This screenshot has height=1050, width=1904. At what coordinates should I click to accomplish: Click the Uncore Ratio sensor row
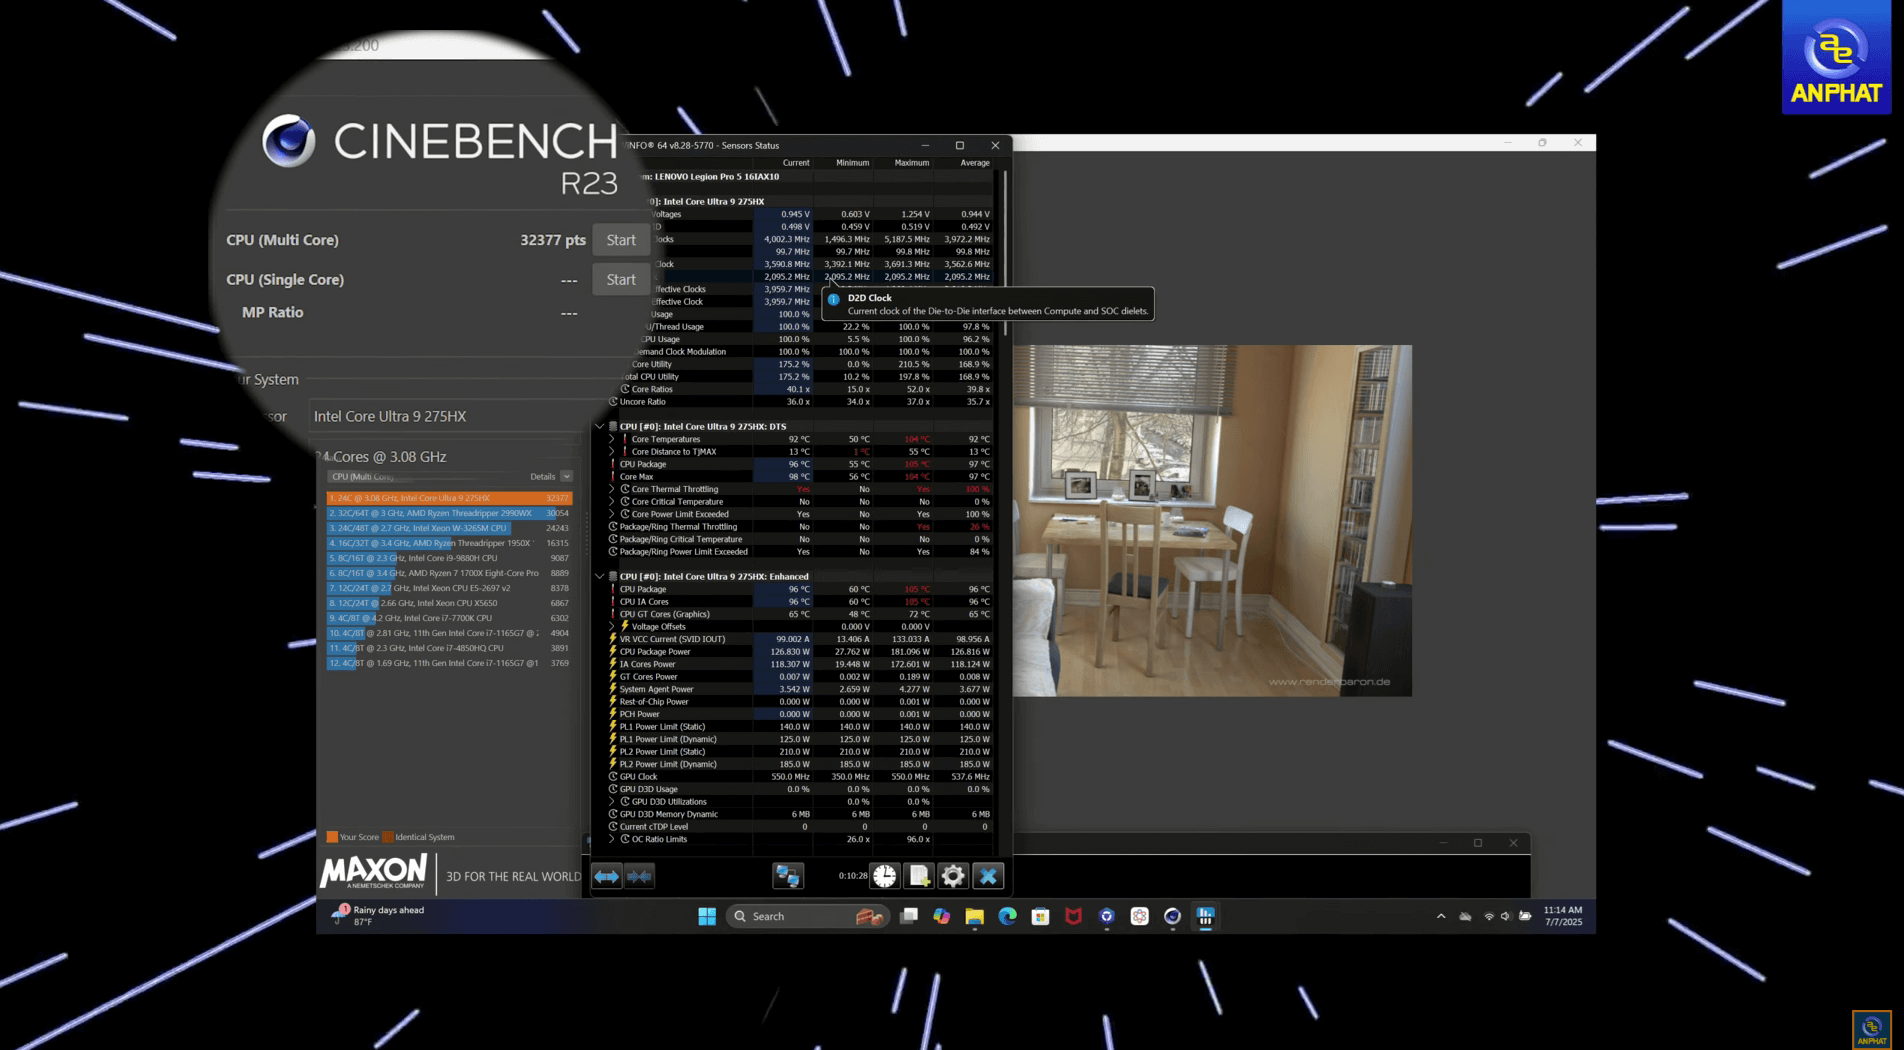coord(800,401)
